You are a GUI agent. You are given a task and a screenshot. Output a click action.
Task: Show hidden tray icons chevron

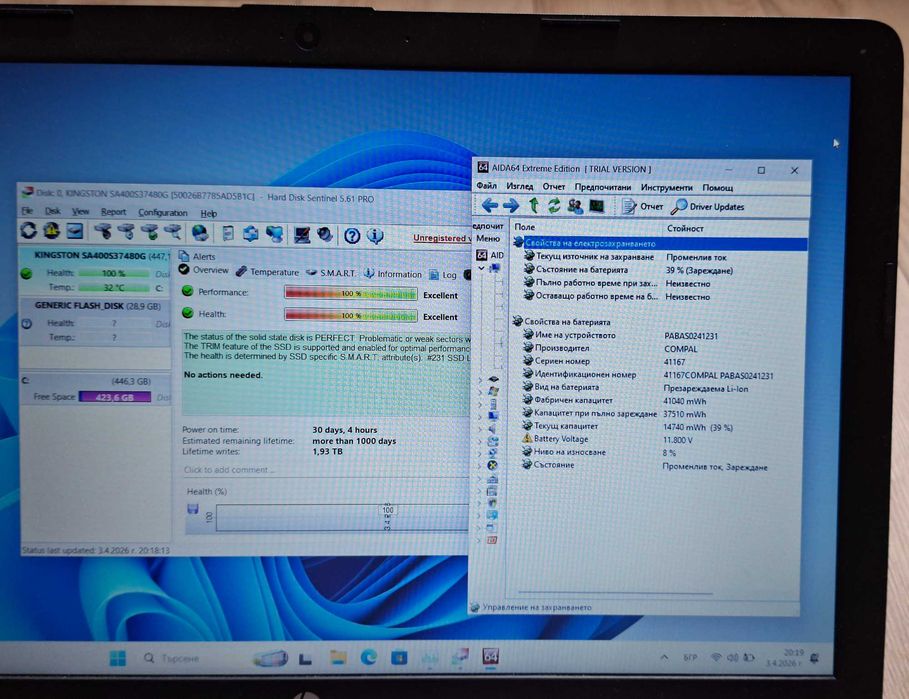click(x=664, y=657)
